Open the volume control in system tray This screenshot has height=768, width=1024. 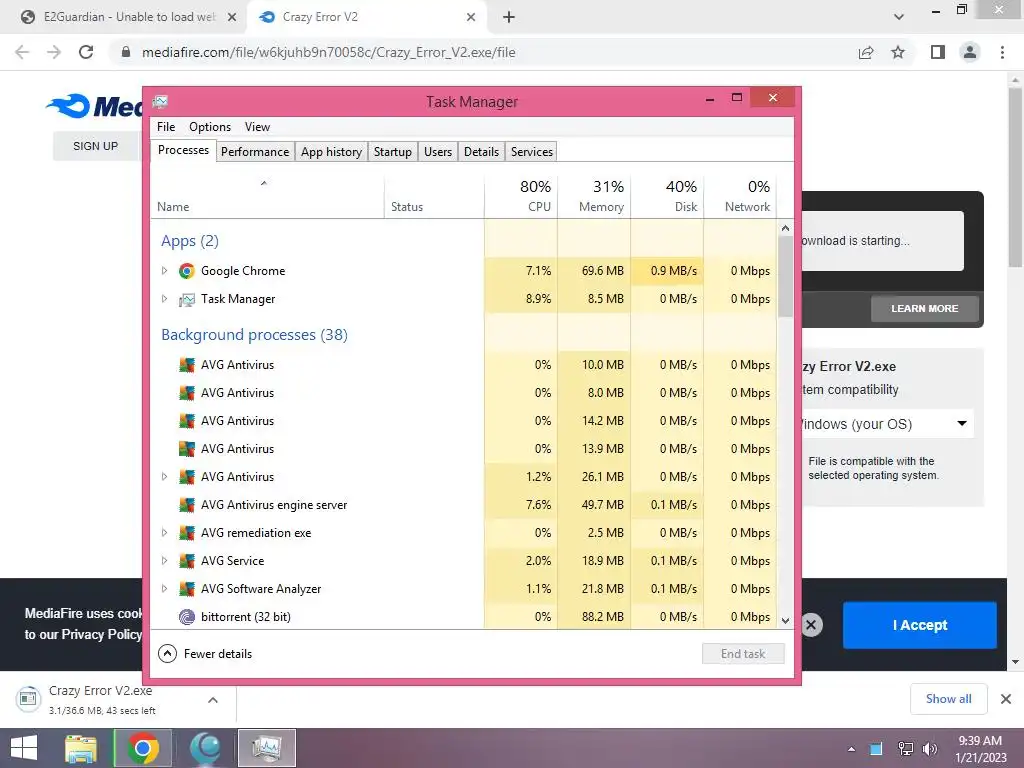tap(929, 749)
